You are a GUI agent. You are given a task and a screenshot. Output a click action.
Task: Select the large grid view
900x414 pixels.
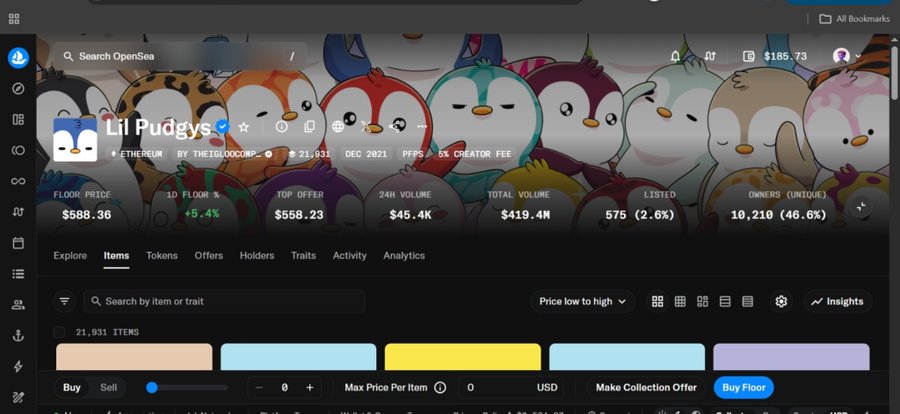[658, 301]
